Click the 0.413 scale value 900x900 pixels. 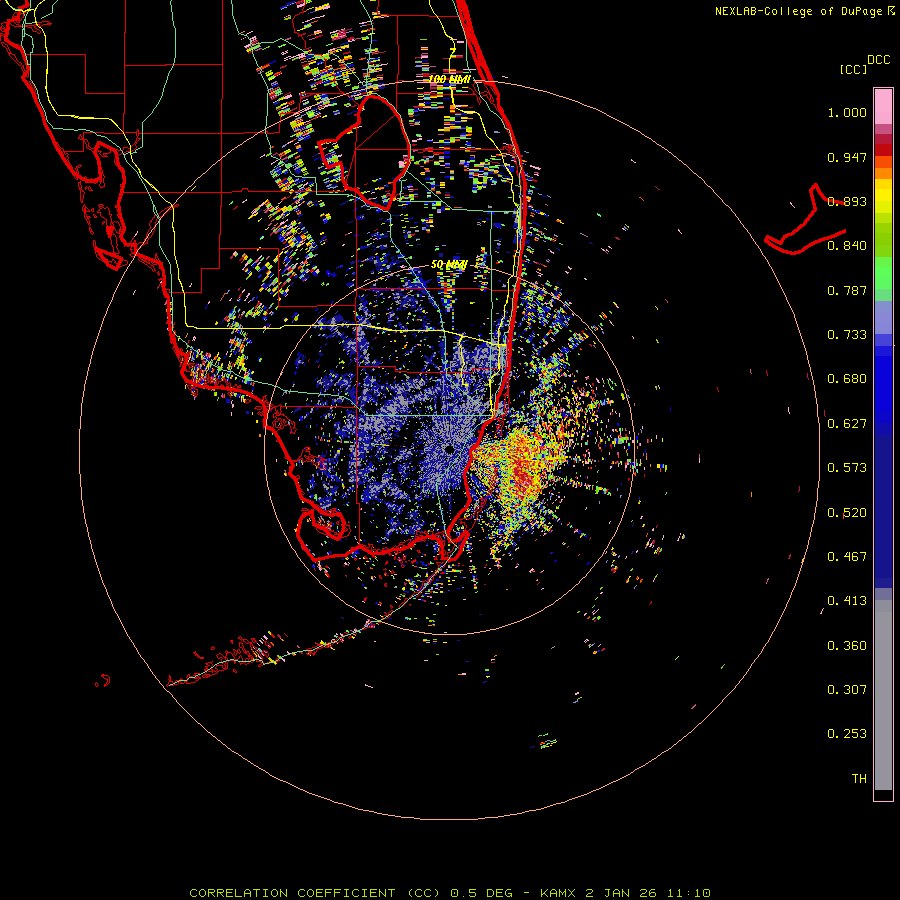tap(847, 601)
